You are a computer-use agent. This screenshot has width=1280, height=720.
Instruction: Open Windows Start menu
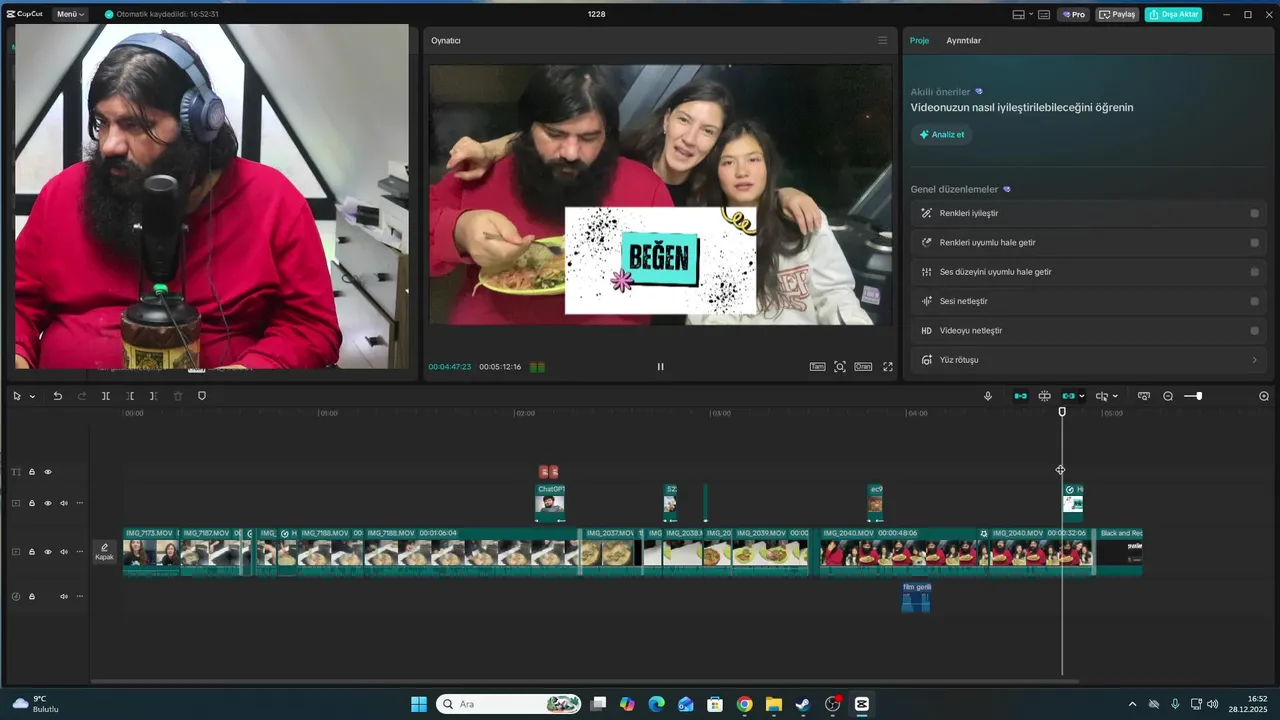pyautogui.click(x=419, y=704)
